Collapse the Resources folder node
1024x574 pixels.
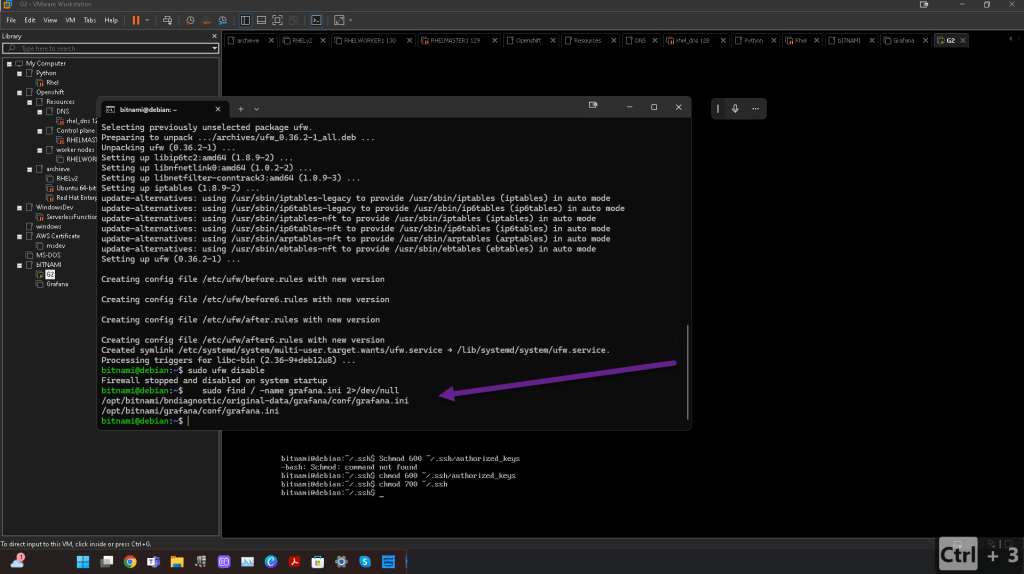[x=29, y=103]
